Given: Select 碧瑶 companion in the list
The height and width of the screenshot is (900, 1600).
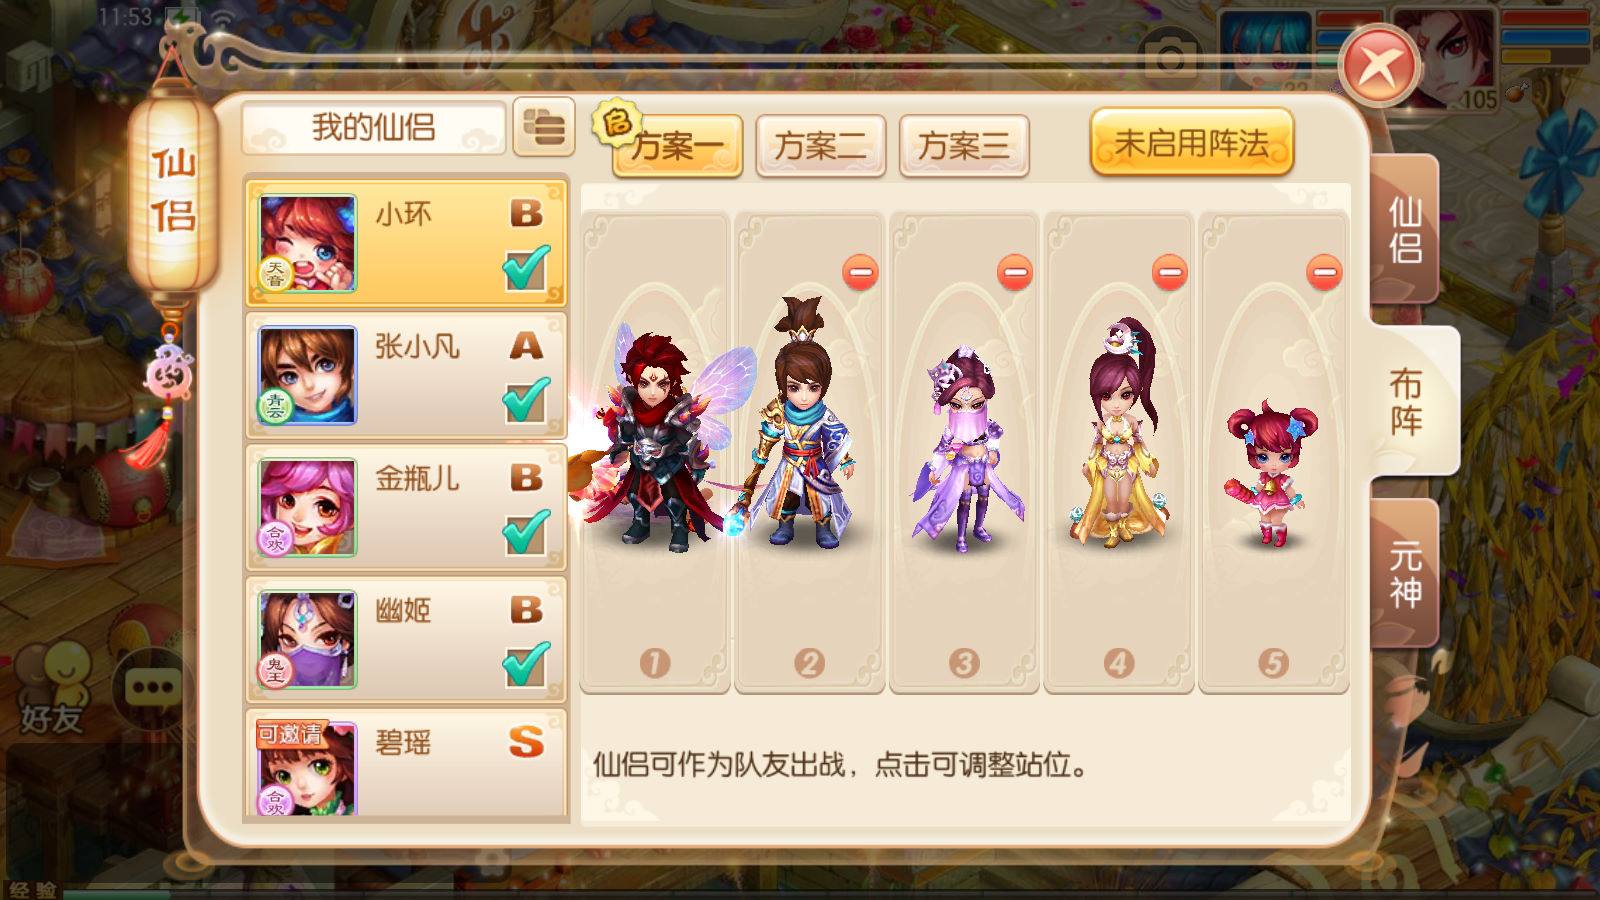Looking at the screenshot, I should click(x=406, y=762).
